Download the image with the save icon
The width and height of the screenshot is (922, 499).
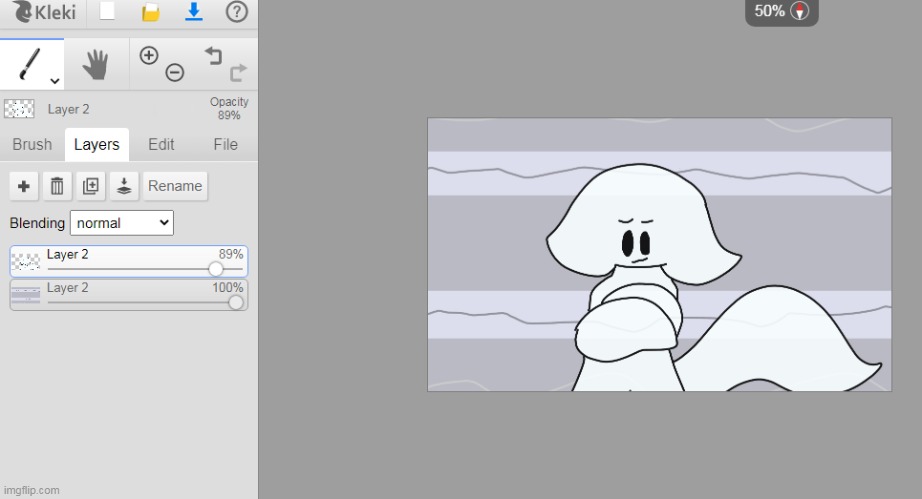pyautogui.click(x=194, y=12)
